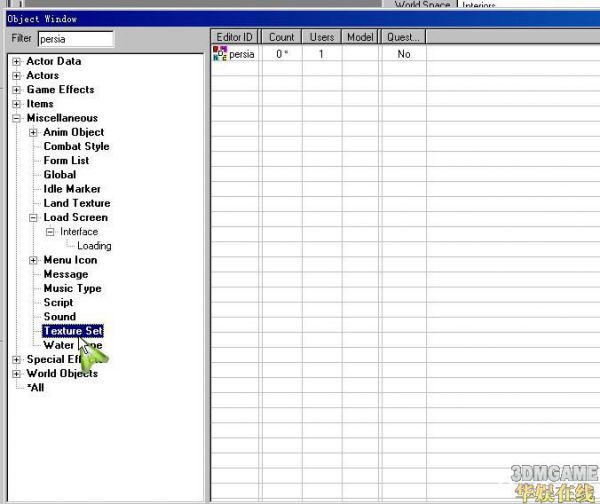Select the Combat Style entry

click(x=76, y=146)
